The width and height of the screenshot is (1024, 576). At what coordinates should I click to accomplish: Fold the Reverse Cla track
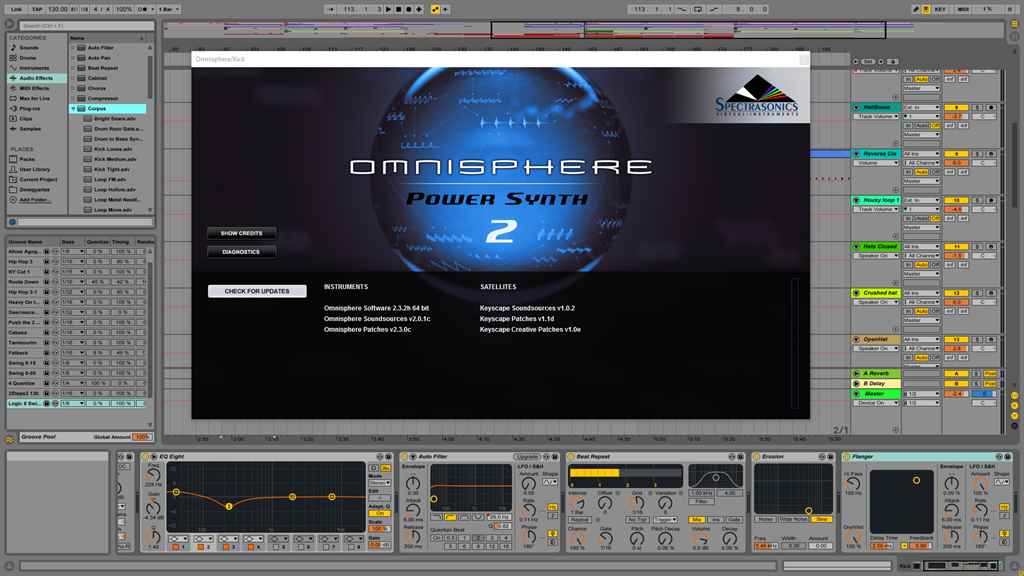click(x=857, y=154)
